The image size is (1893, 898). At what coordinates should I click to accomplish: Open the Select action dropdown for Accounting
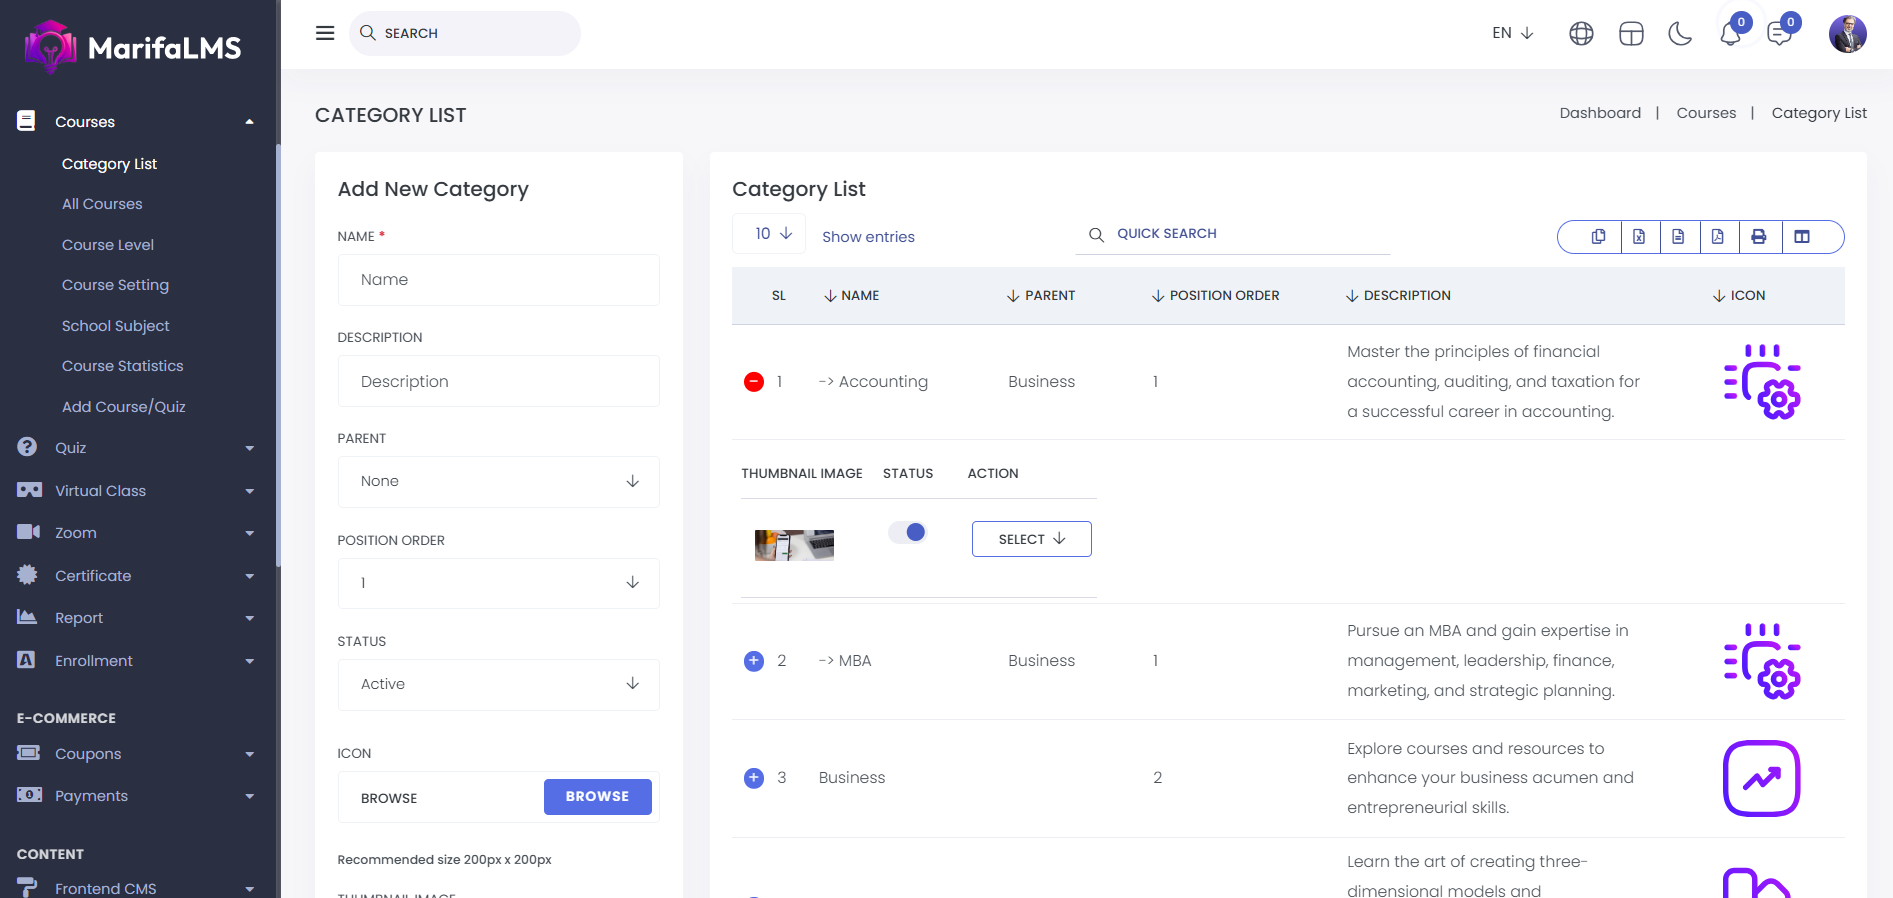(1031, 539)
